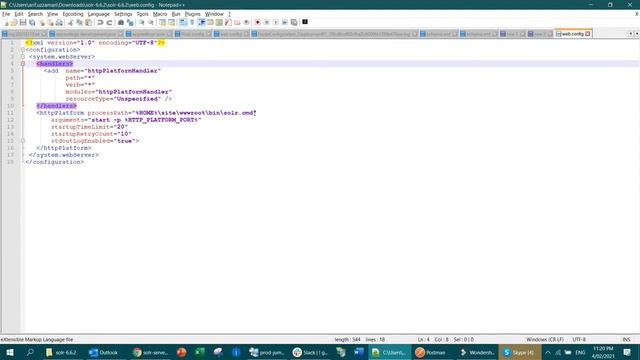Open the Search menu
This screenshot has width=640, height=360.
35,14
